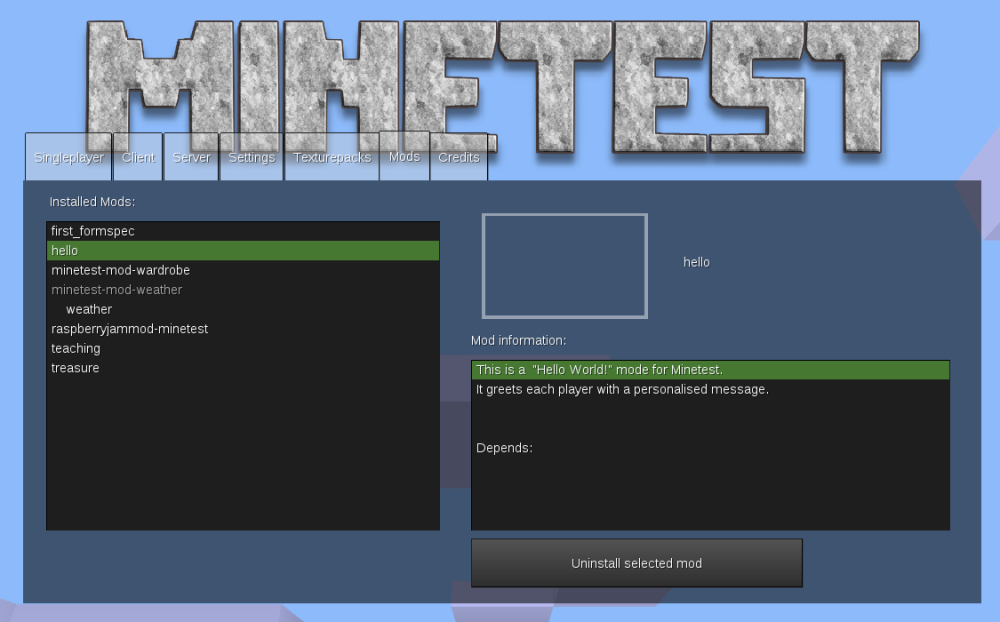Image resolution: width=1000 pixels, height=622 pixels.
Task: Select first_formspec in installed mods
Action: (x=243, y=231)
